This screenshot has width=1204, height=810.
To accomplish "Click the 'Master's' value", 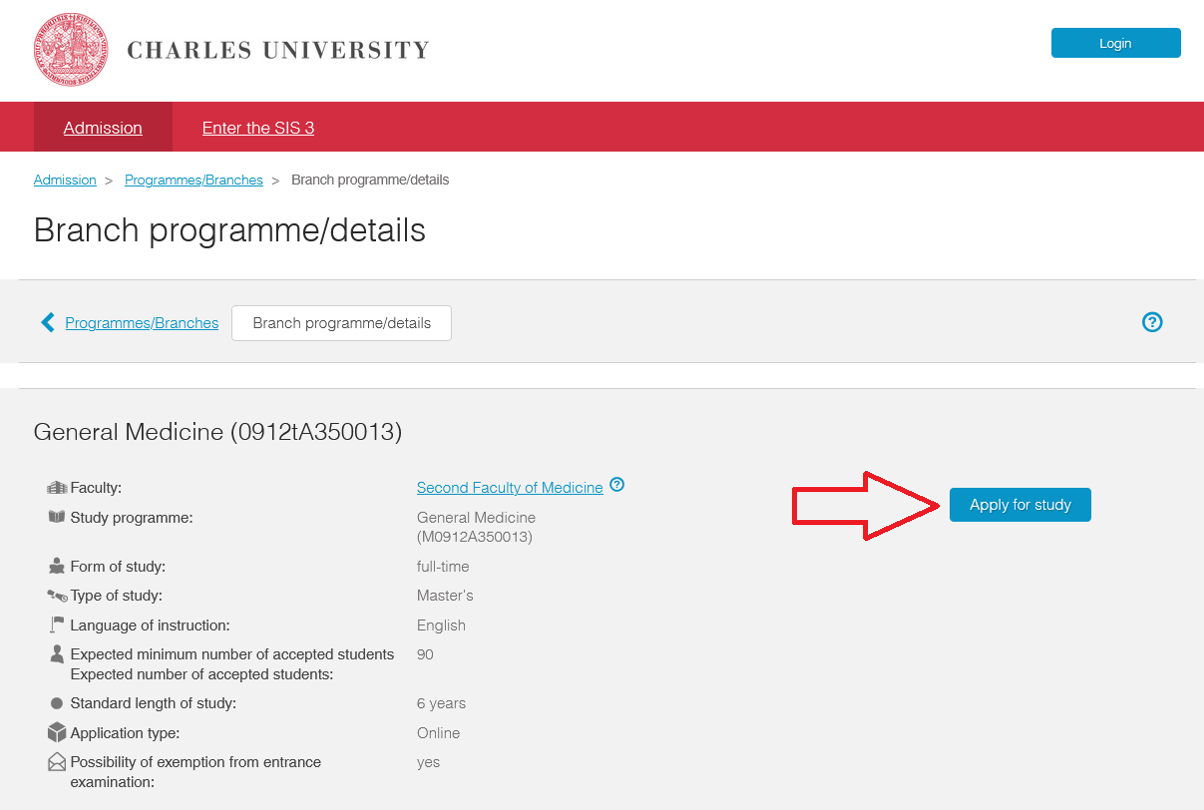I will click(x=445, y=596).
